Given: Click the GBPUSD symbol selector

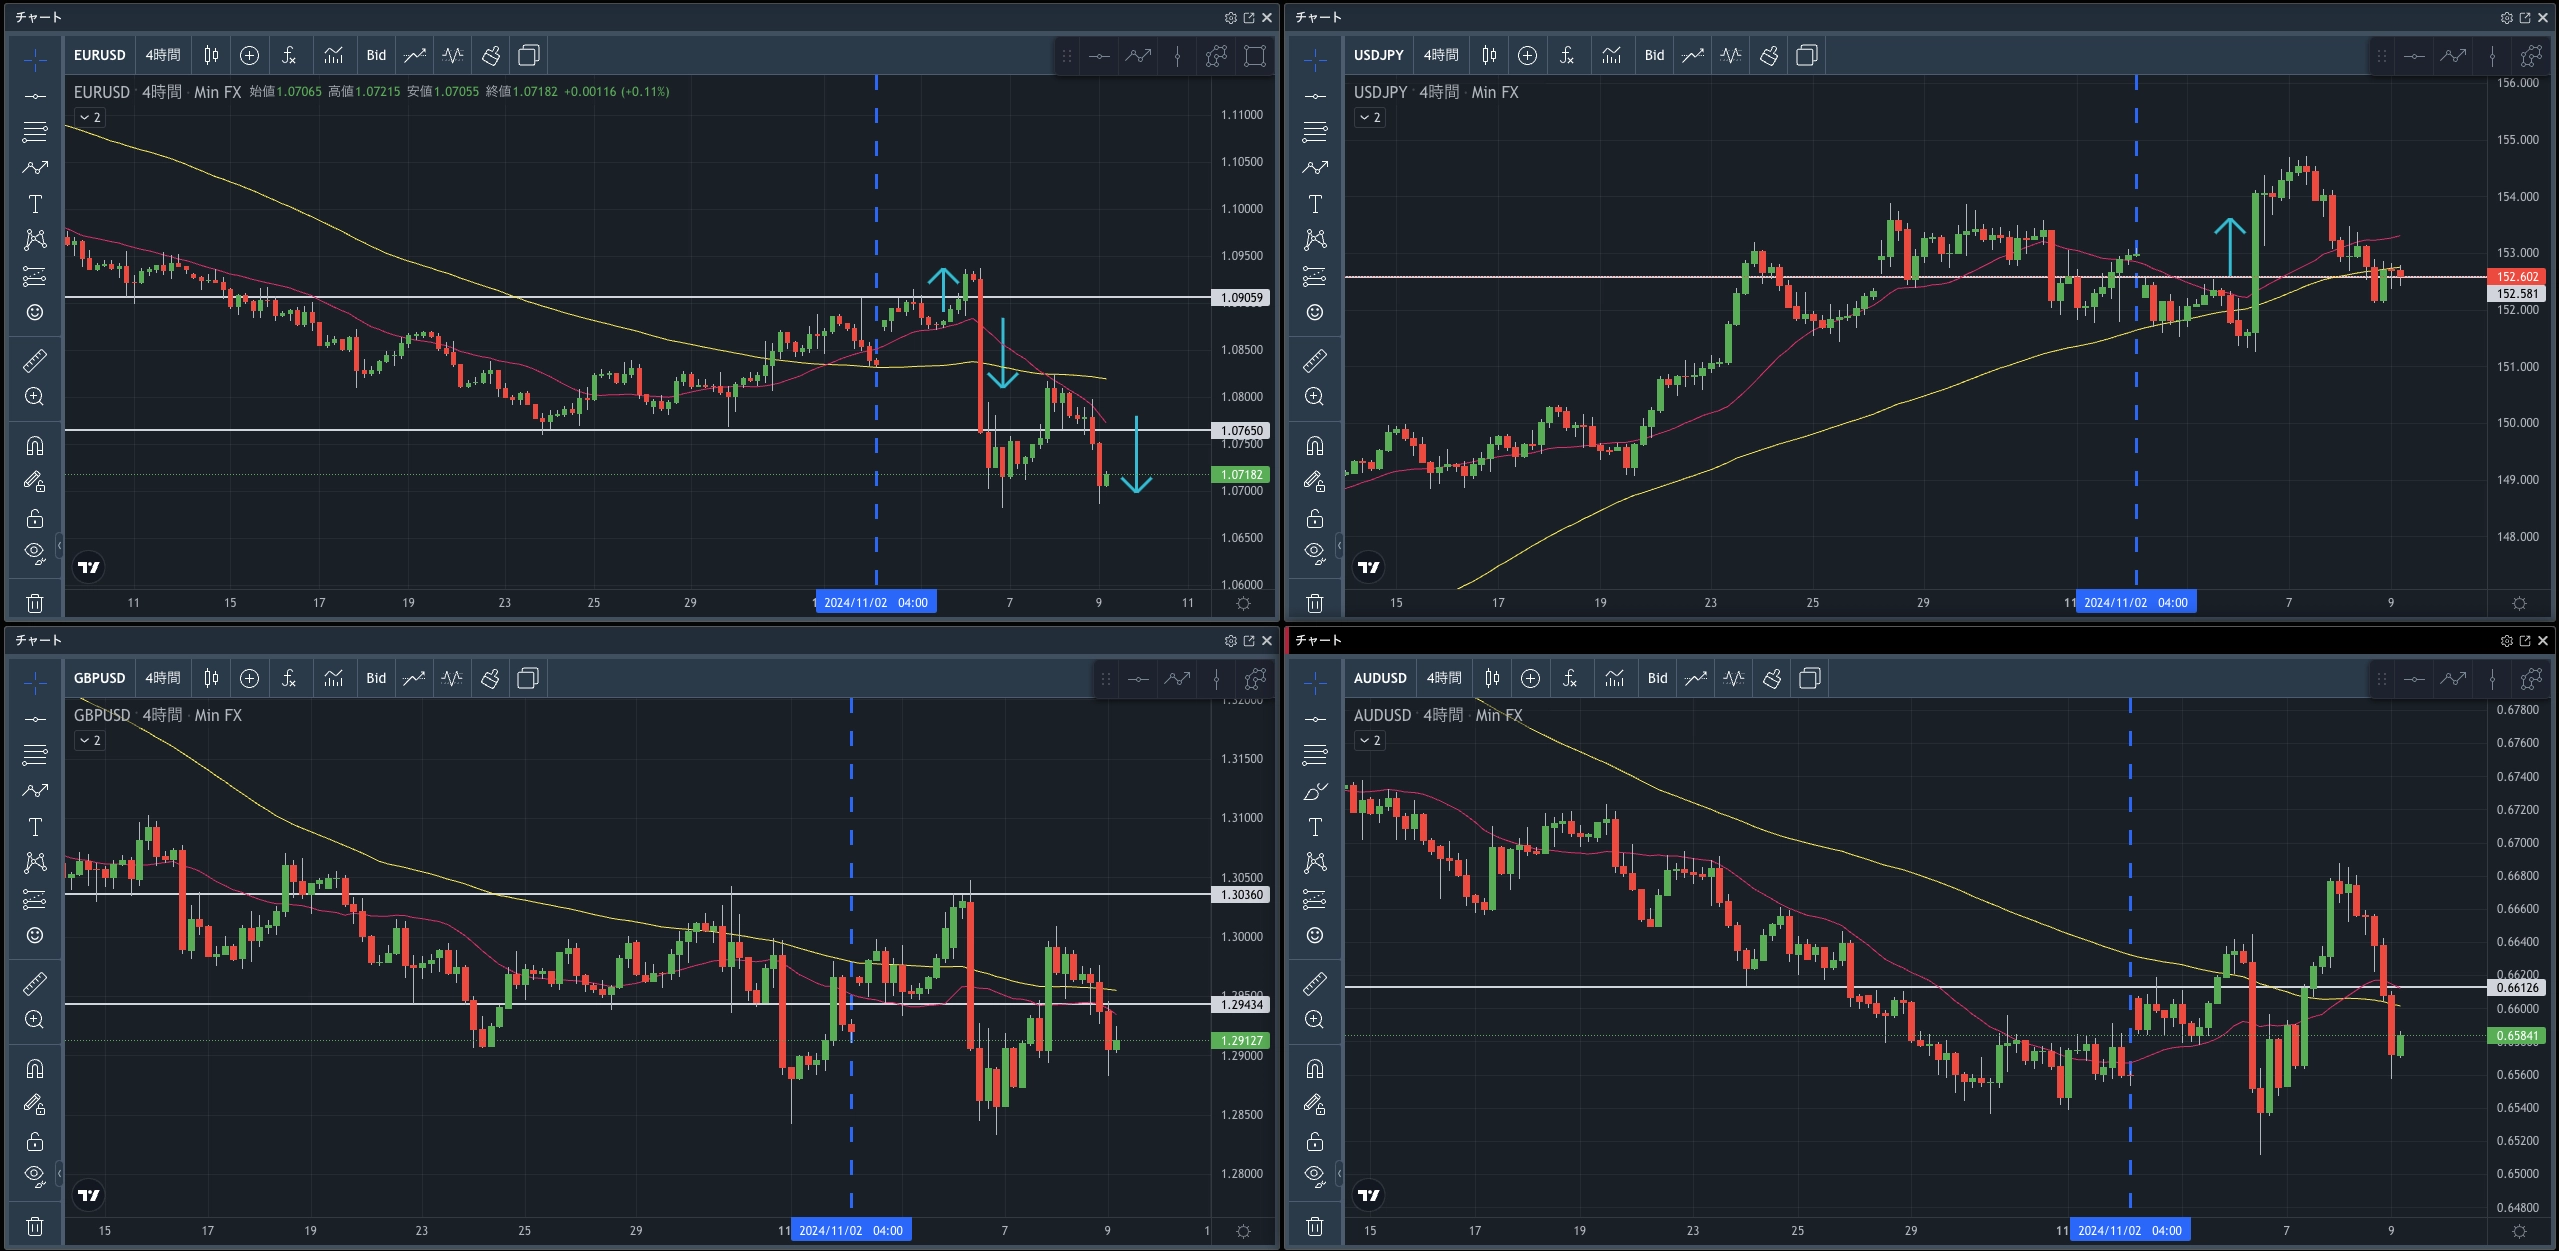Looking at the screenshot, I should 99,678.
